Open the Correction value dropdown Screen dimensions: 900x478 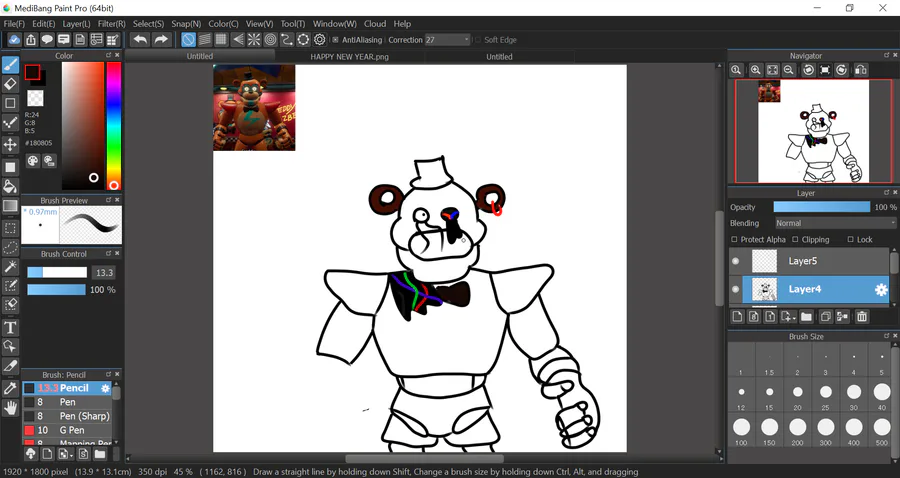click(447, 40)
